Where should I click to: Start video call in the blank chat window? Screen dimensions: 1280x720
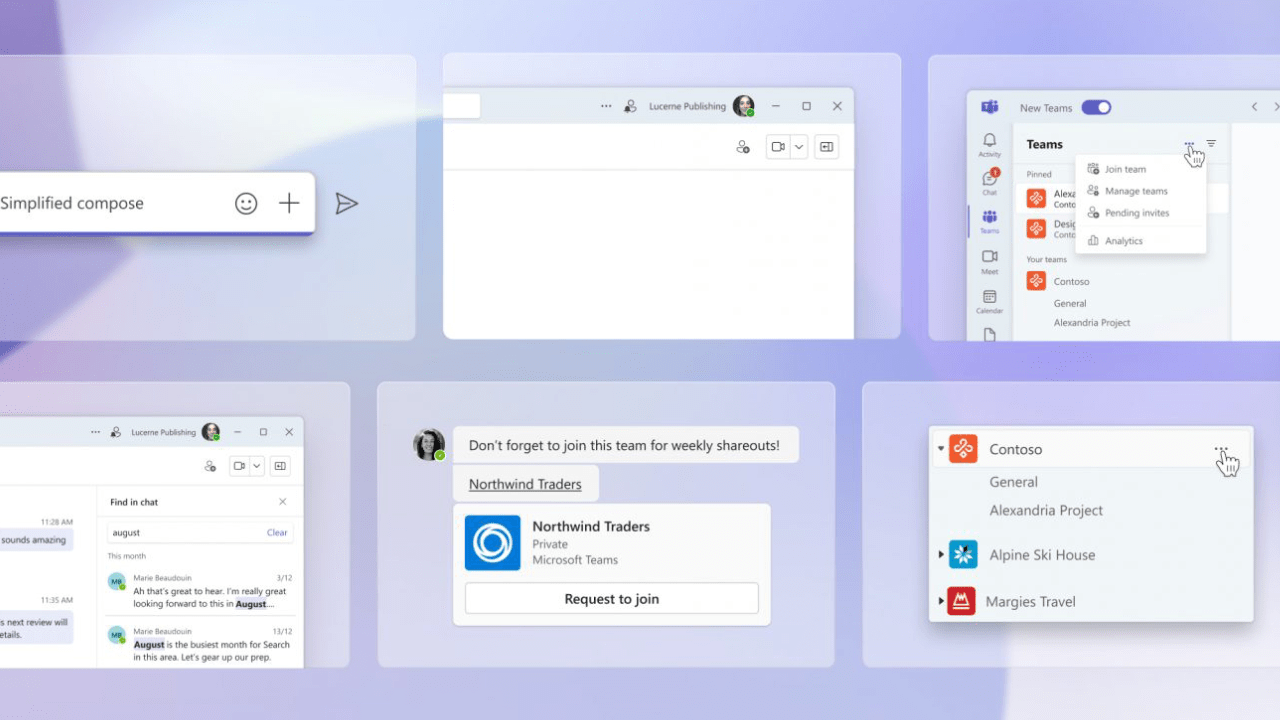pos(778,147)
